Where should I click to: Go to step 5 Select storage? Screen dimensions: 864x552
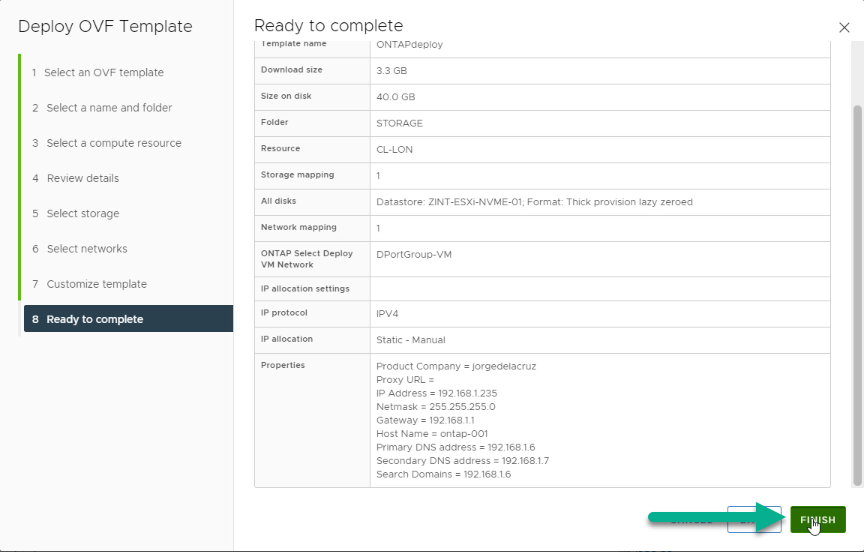click(75, 213)
